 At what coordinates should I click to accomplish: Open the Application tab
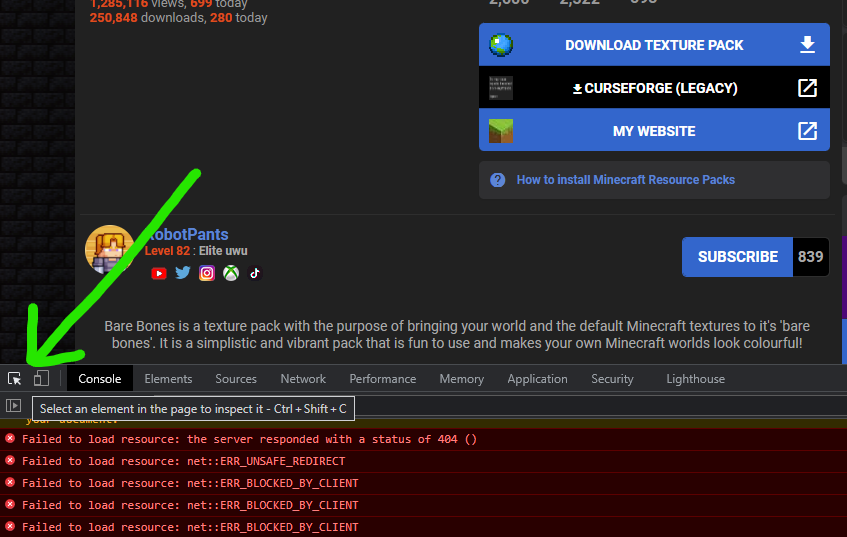pos(537,379)
